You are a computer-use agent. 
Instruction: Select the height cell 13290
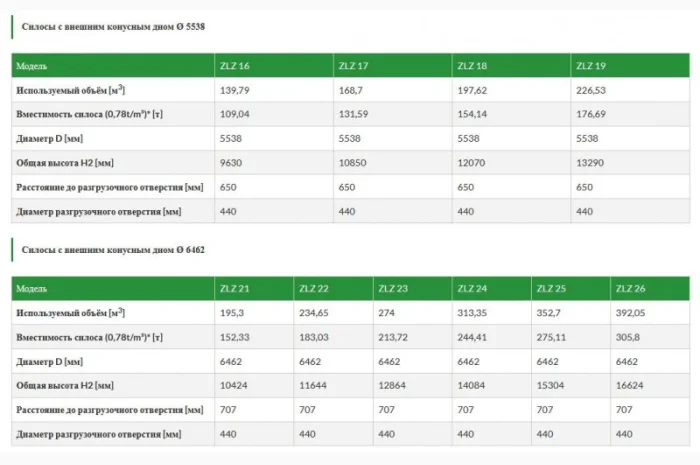[x=591, y=163]
